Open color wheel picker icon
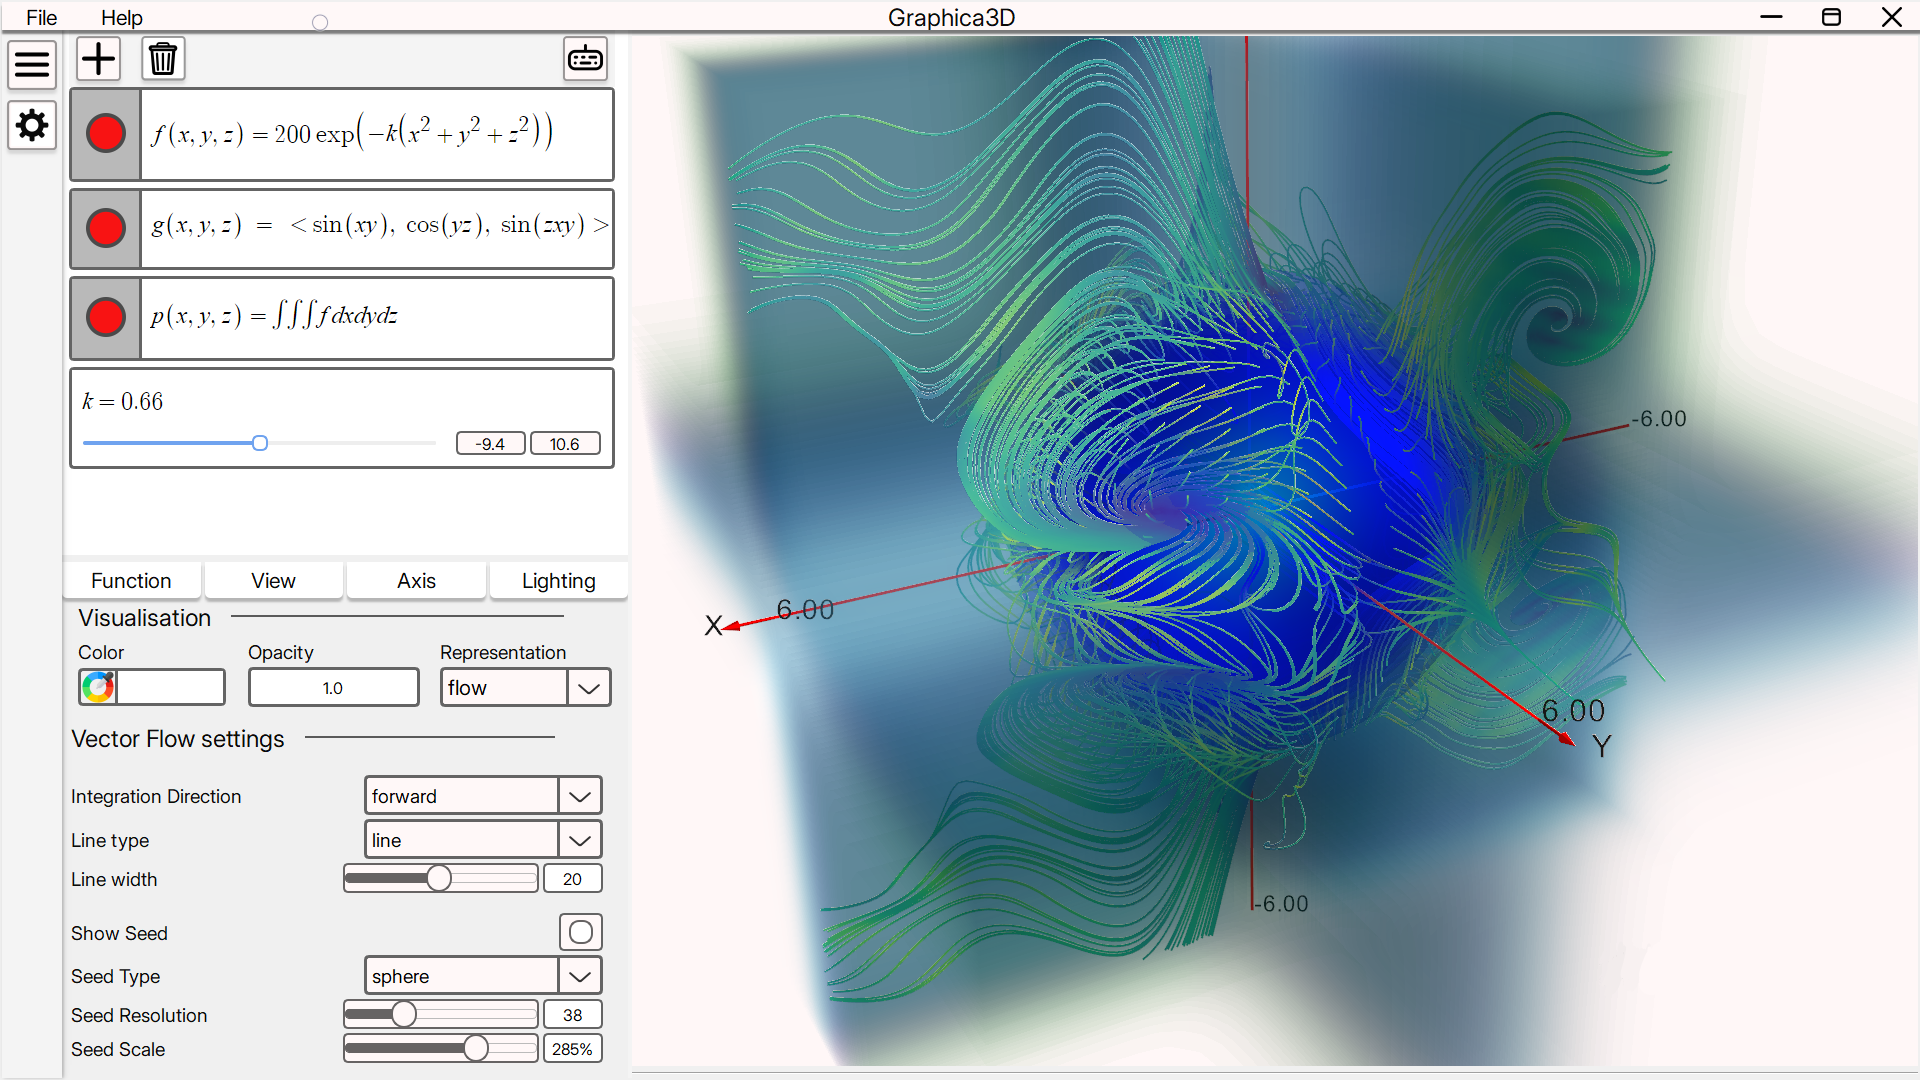The height and width of the screenshot is (1080, 1920). [x=98, y=687]
